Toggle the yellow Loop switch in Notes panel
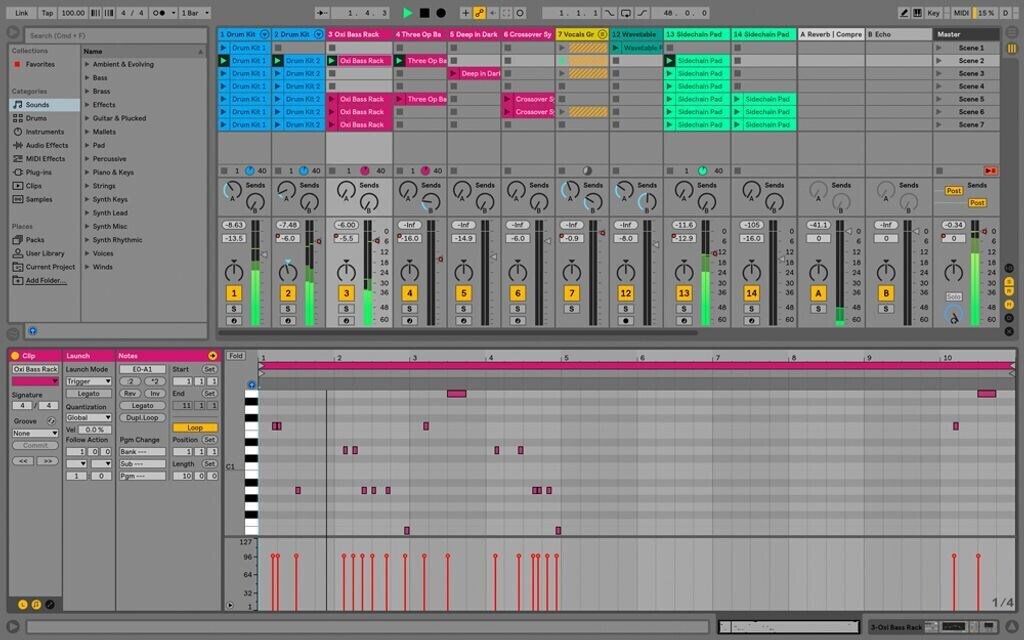 [194, 428]
